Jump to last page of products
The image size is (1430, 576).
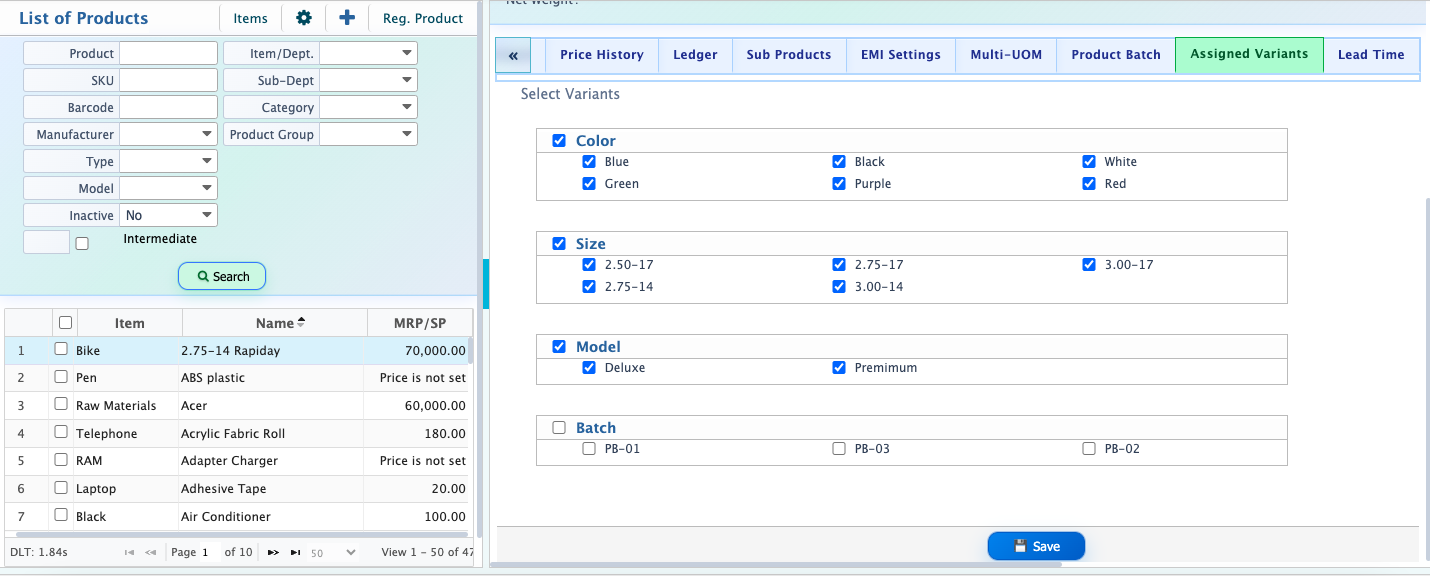[295, 552]
